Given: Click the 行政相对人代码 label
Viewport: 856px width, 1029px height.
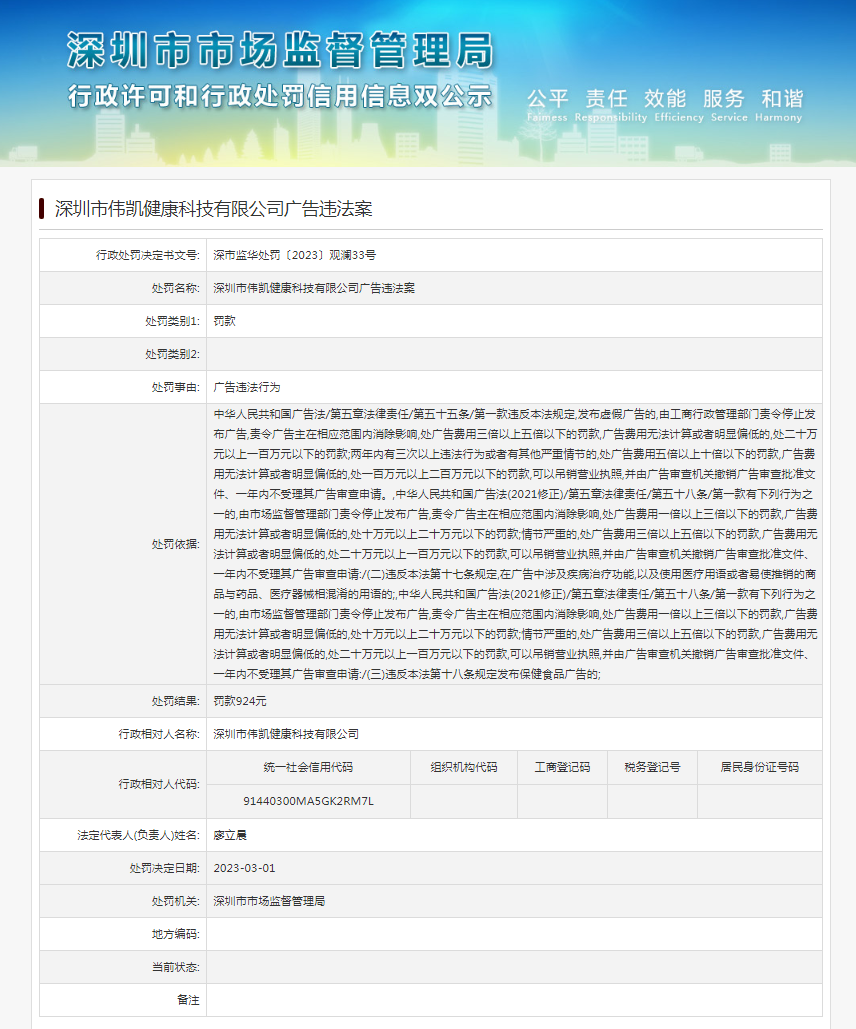Looking at the screenshot, I should point(159,784).
